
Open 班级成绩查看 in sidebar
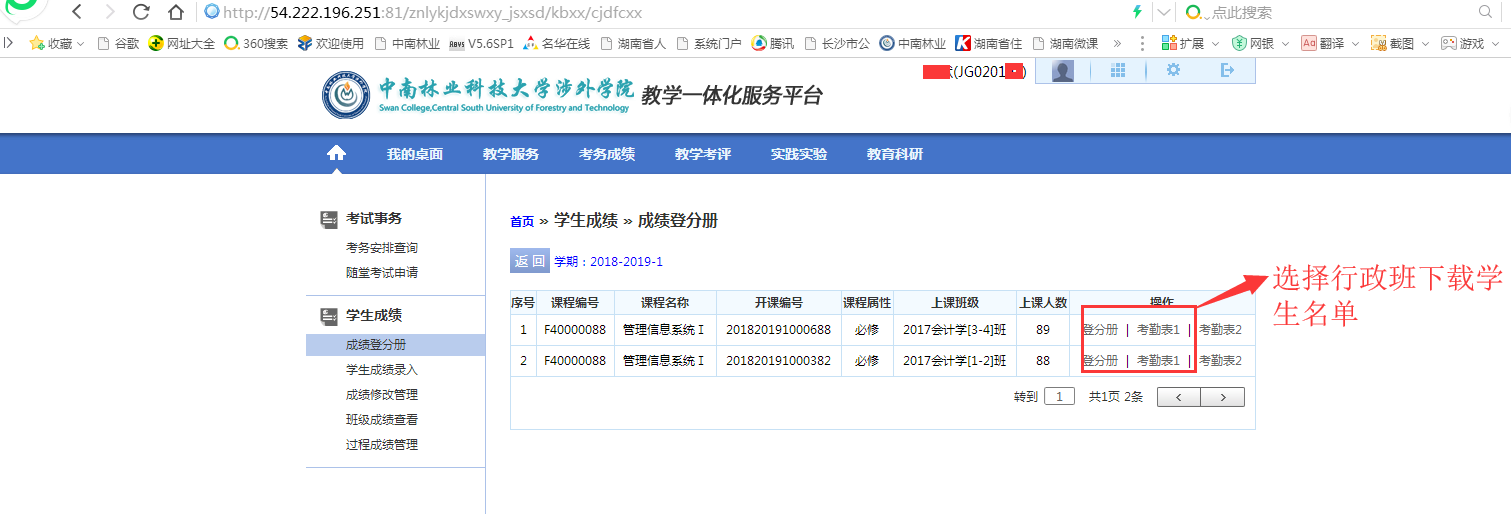tap(382, 420)
